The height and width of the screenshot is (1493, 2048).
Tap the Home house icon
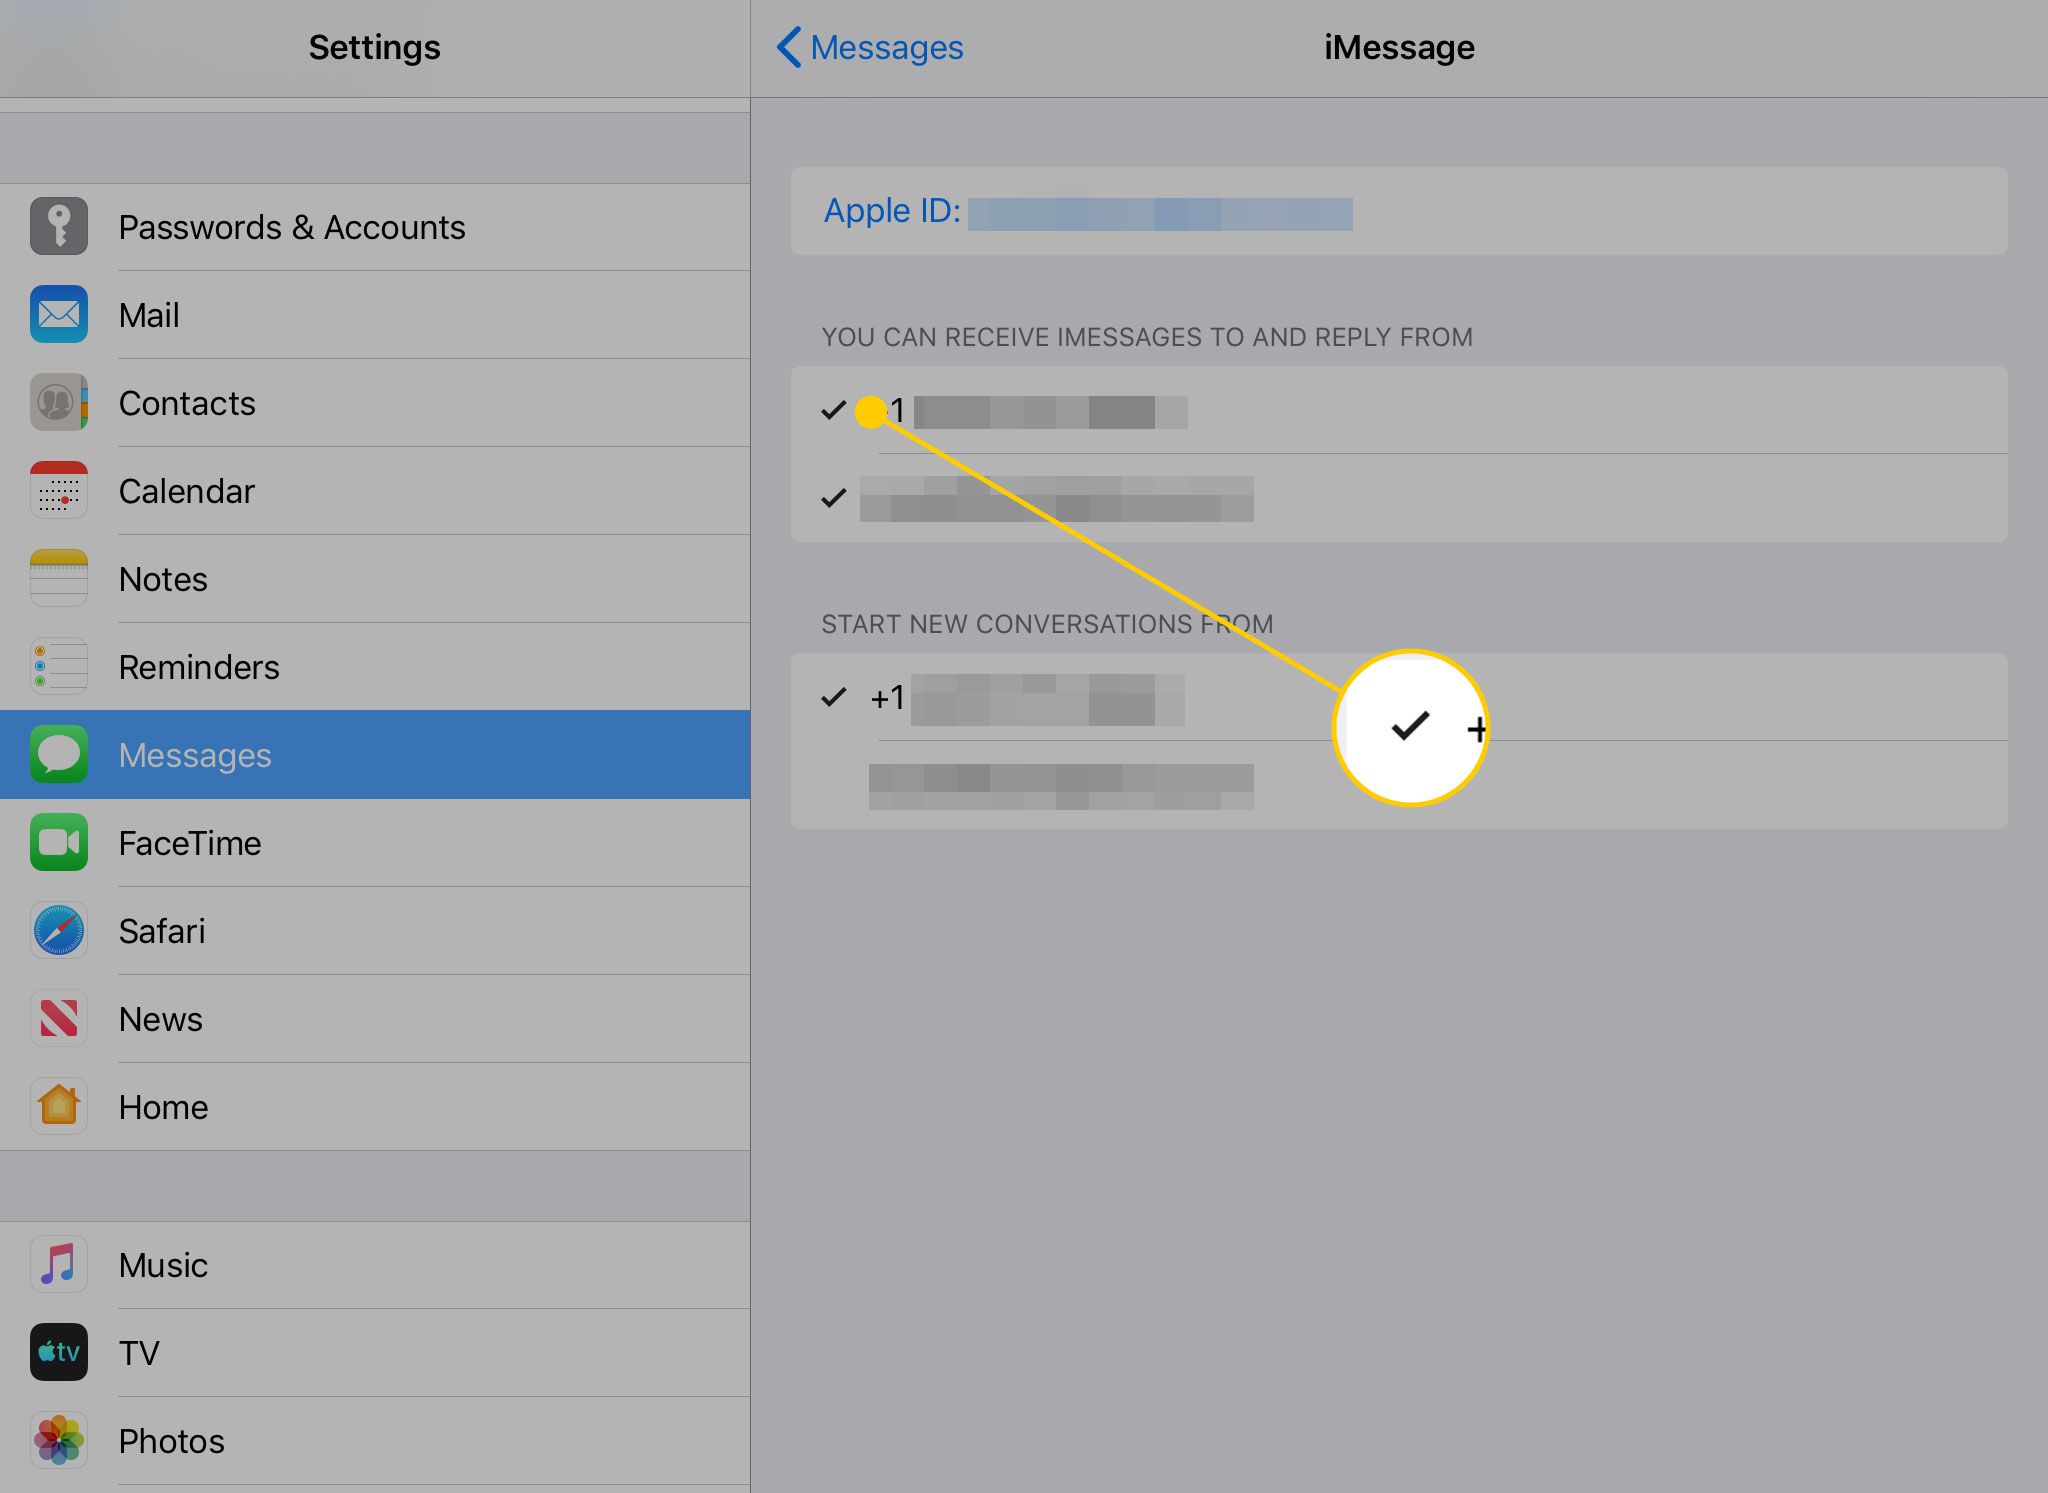59,1106
